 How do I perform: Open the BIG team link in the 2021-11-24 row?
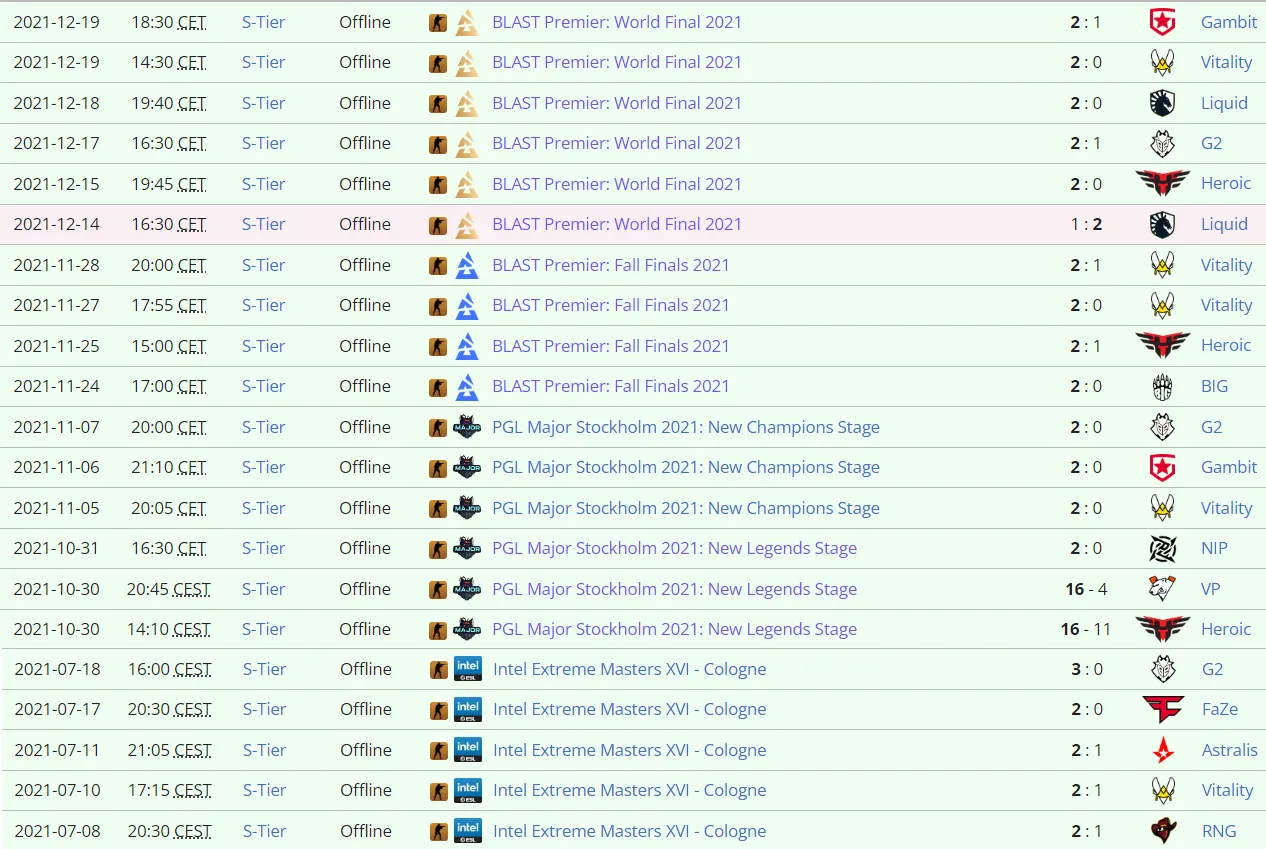point(1214,386)
